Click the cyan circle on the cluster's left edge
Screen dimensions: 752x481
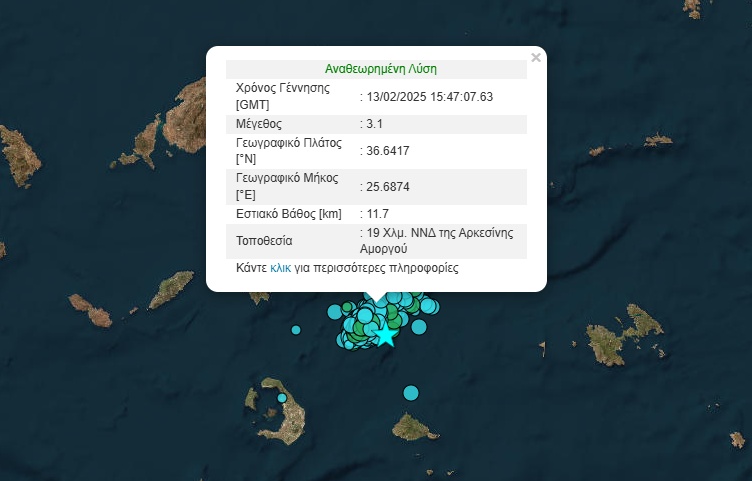[334, 312]
